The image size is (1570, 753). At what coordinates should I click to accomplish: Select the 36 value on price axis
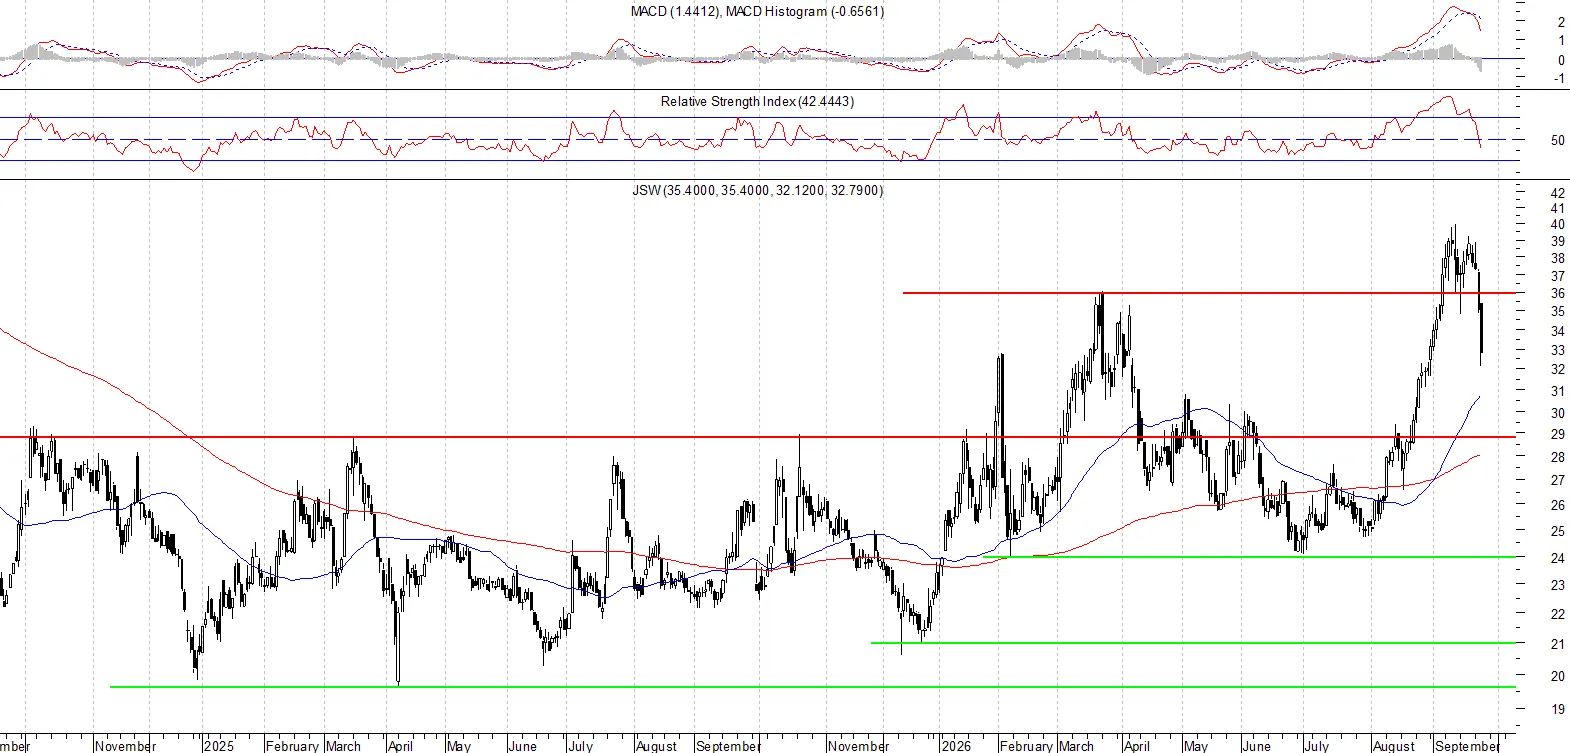(1557, 293)
